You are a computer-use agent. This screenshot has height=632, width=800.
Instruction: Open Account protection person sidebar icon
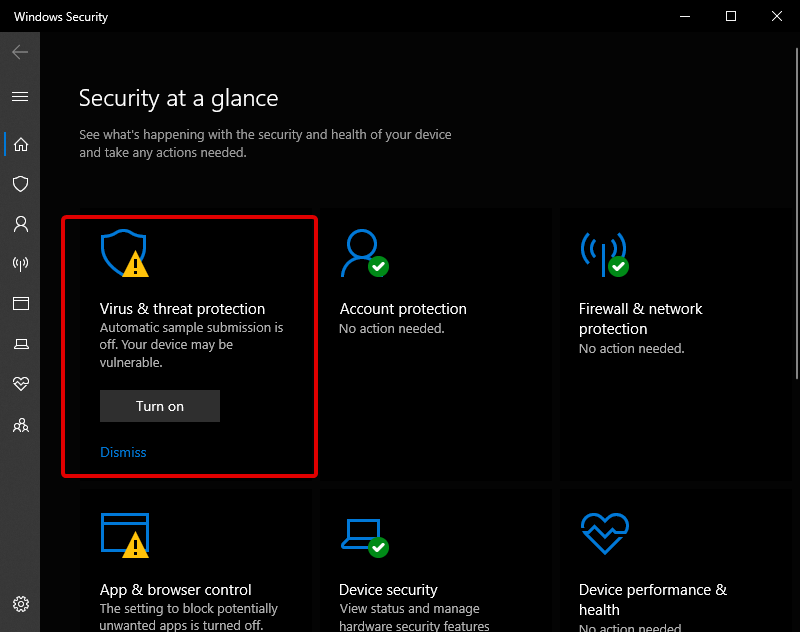20,224
